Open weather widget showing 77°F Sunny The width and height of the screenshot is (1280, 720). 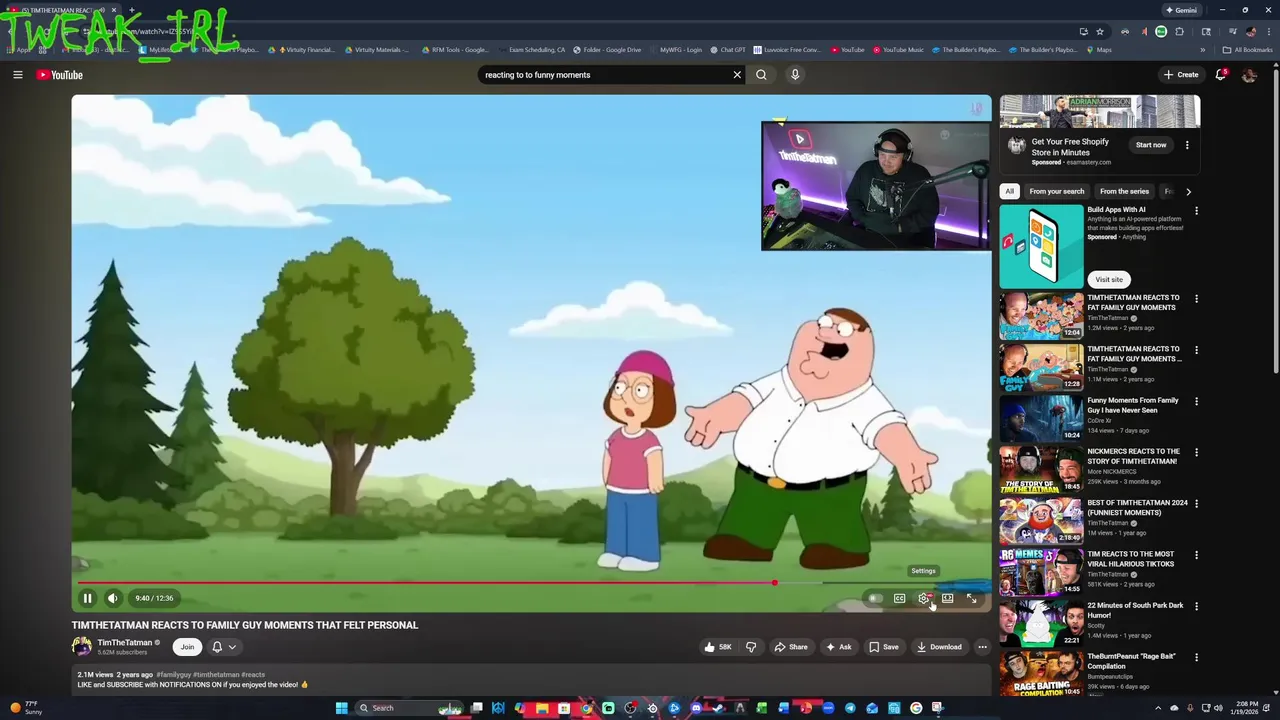[x=25, y=708]
